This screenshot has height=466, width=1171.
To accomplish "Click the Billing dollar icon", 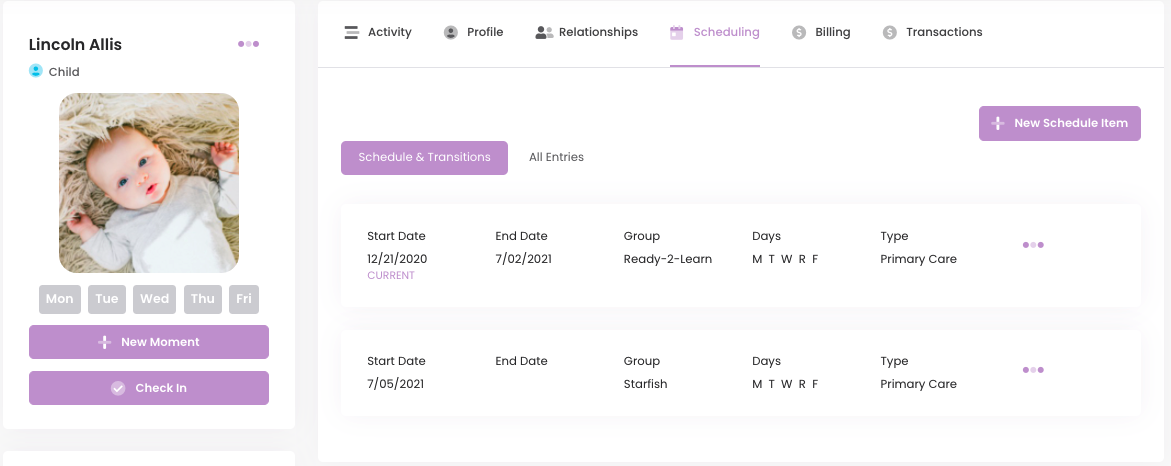I will (799, 32).
